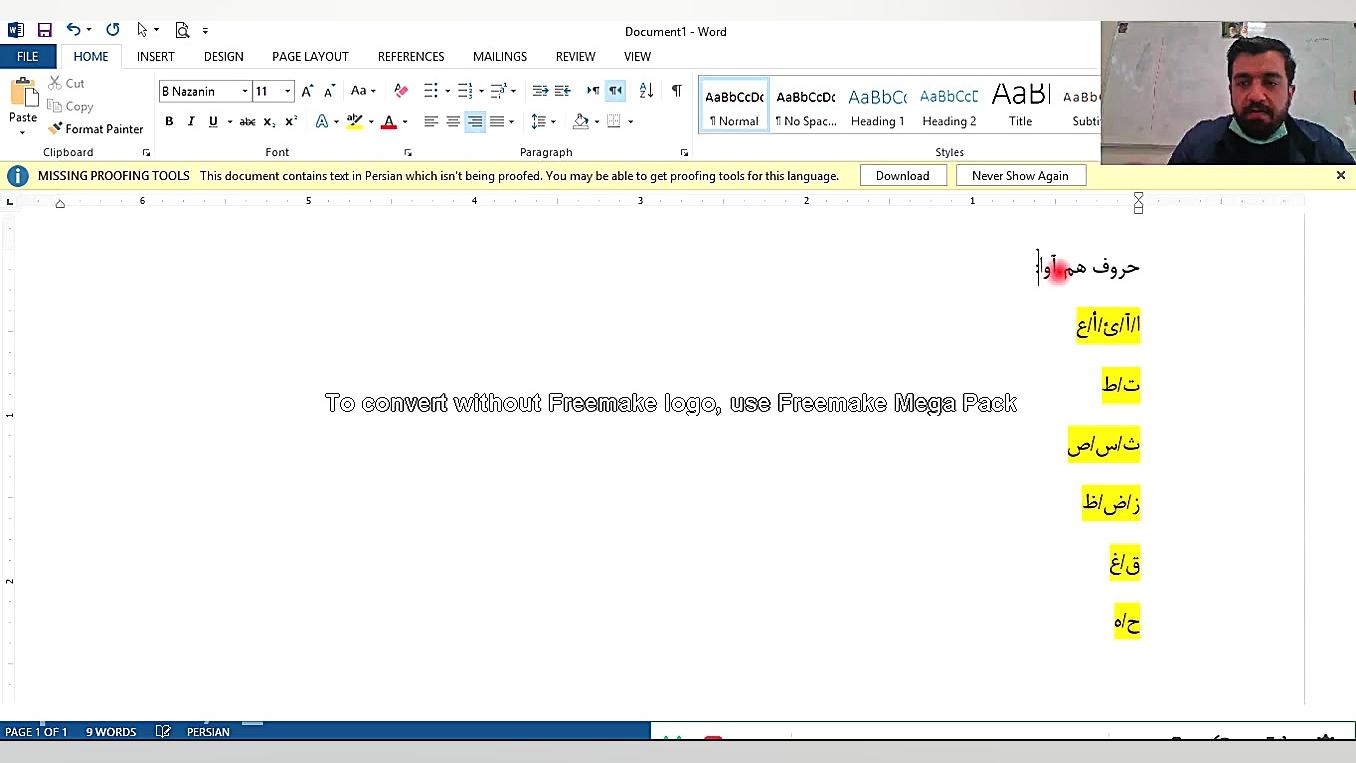This screenshot has height=763, width=1356.
Task: Open Change Case dropdown
Action: 362,91
